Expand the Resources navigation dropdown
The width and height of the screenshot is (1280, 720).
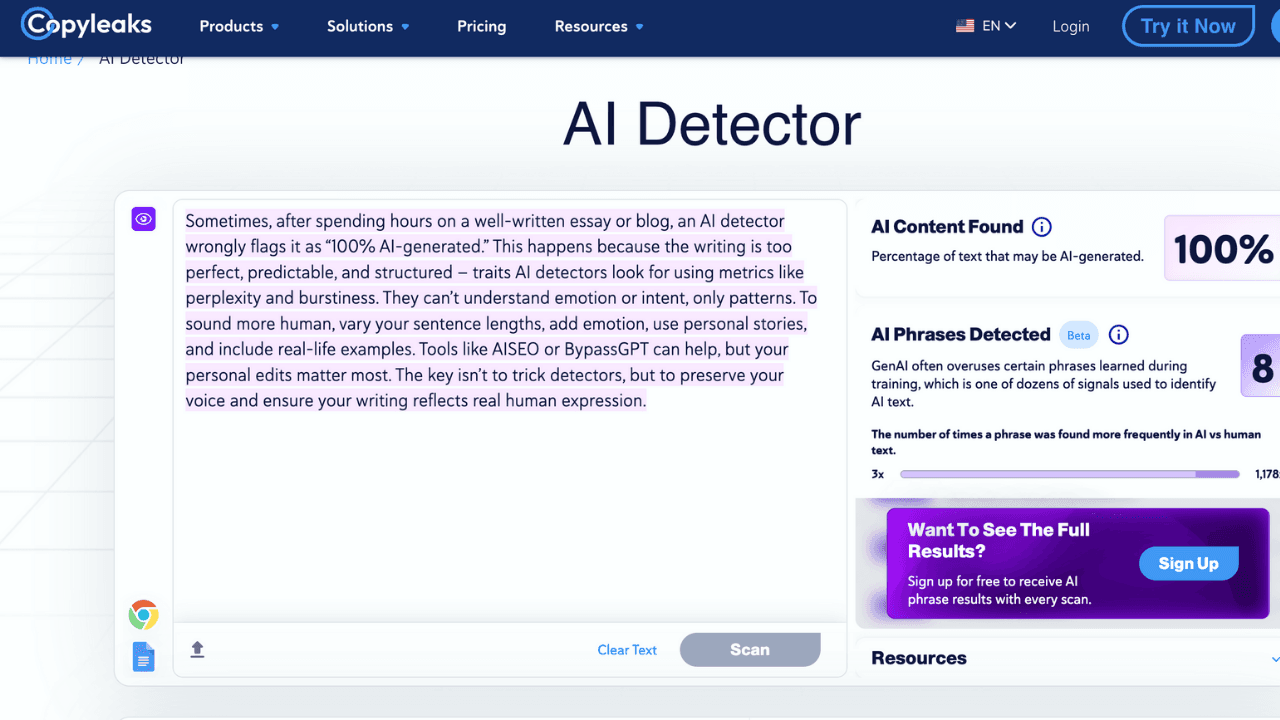(598, 26)
